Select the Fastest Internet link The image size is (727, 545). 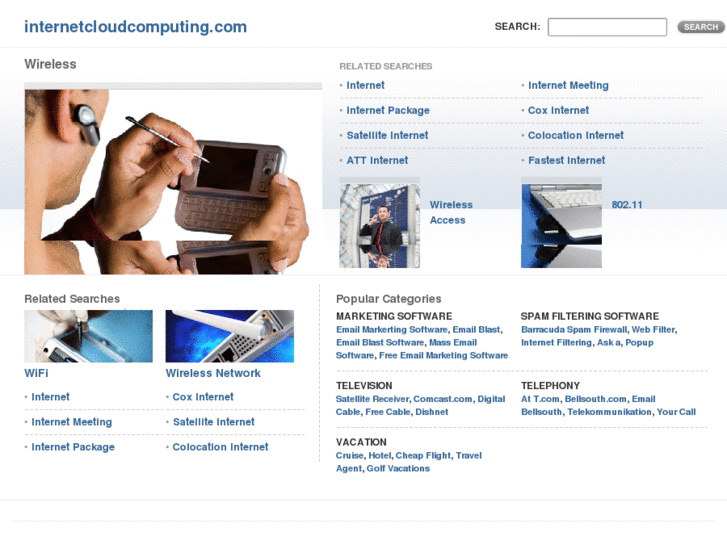click(x=566, y=160)
